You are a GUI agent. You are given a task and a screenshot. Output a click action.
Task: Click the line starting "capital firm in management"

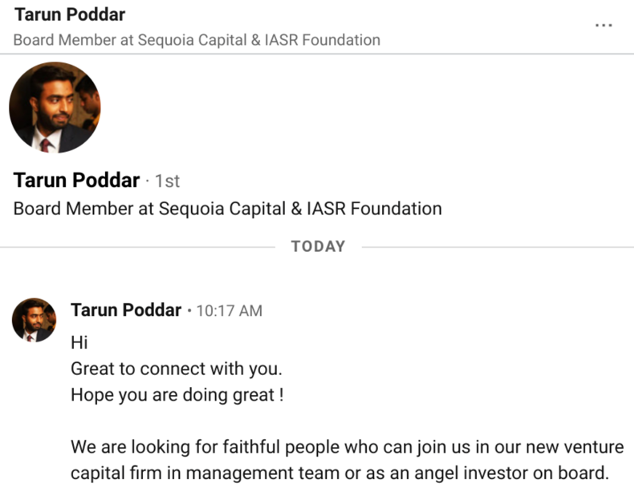[339, 472]
